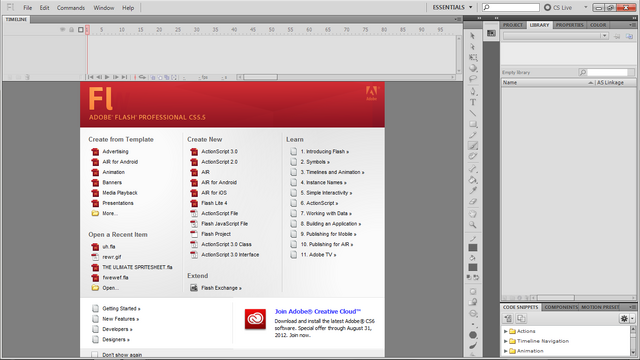Toggle Edit Multiple Frames

coord(167,77)
